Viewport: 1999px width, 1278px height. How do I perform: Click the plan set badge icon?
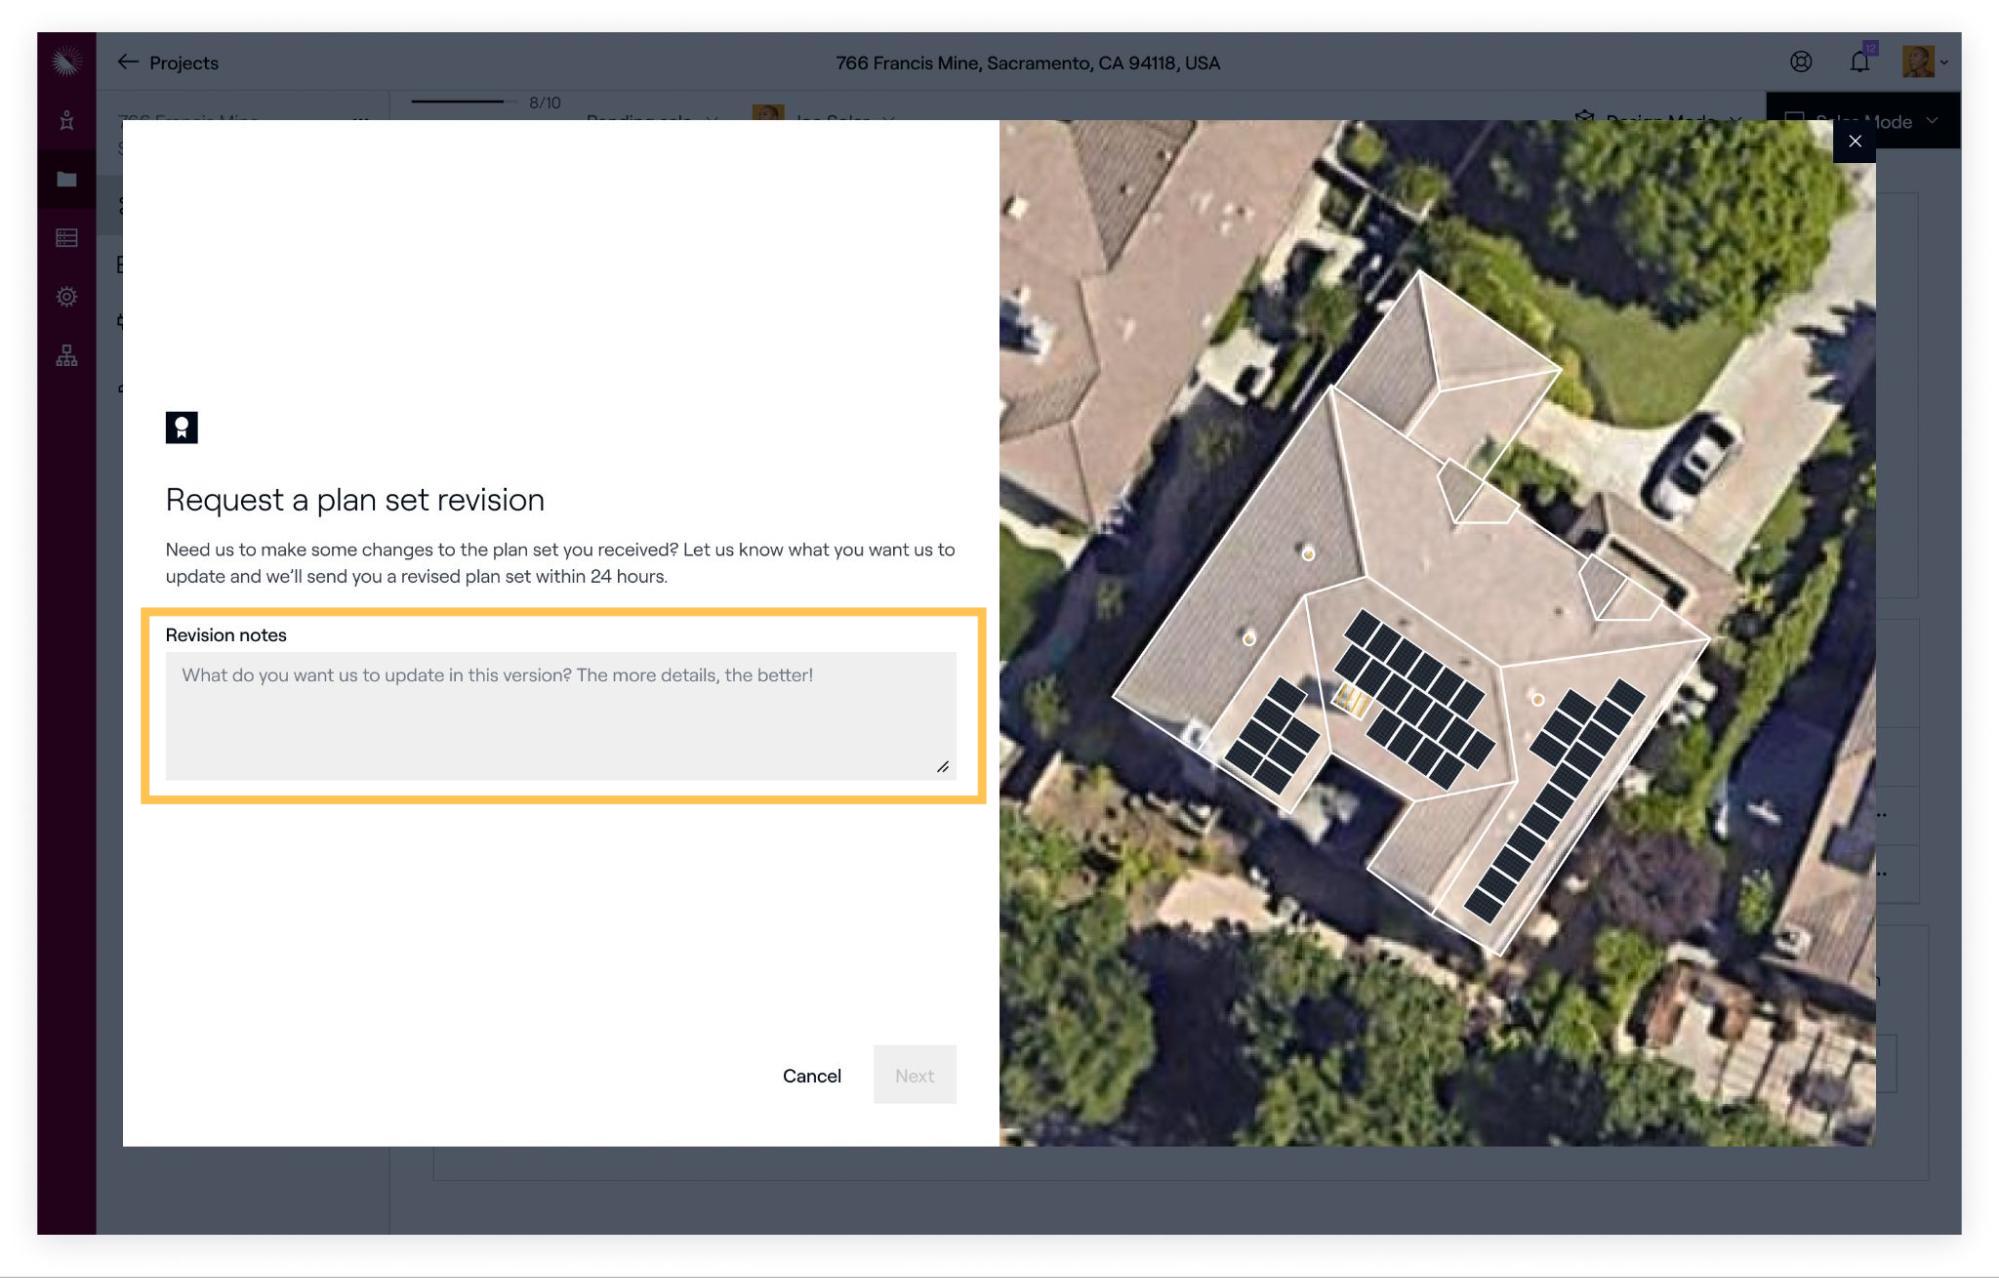click(x=181, y=428)
